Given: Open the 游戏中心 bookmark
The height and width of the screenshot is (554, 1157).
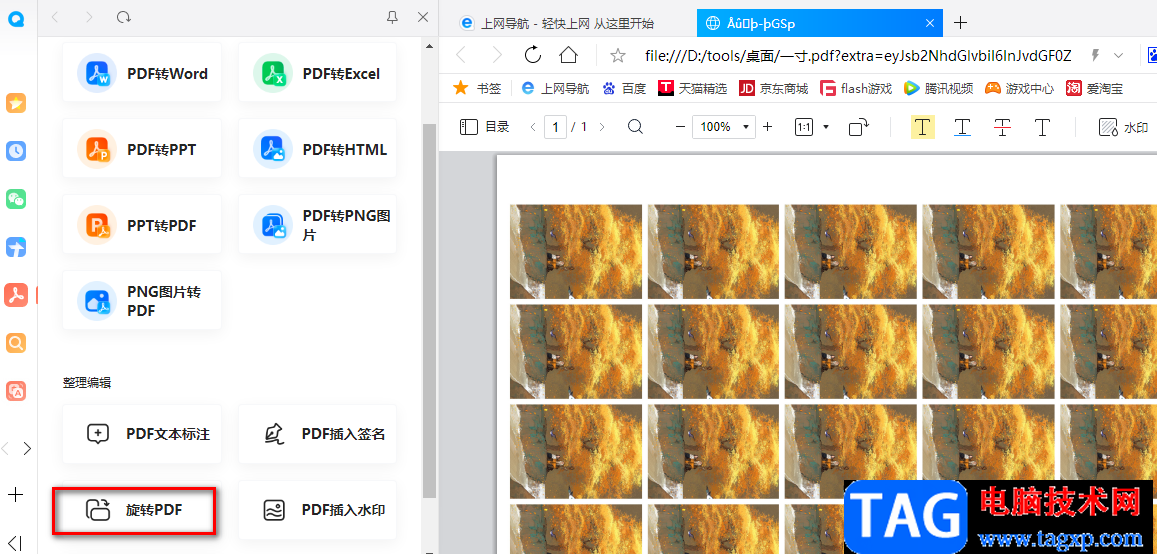Looking at the screenshot, I should 1020,89.
